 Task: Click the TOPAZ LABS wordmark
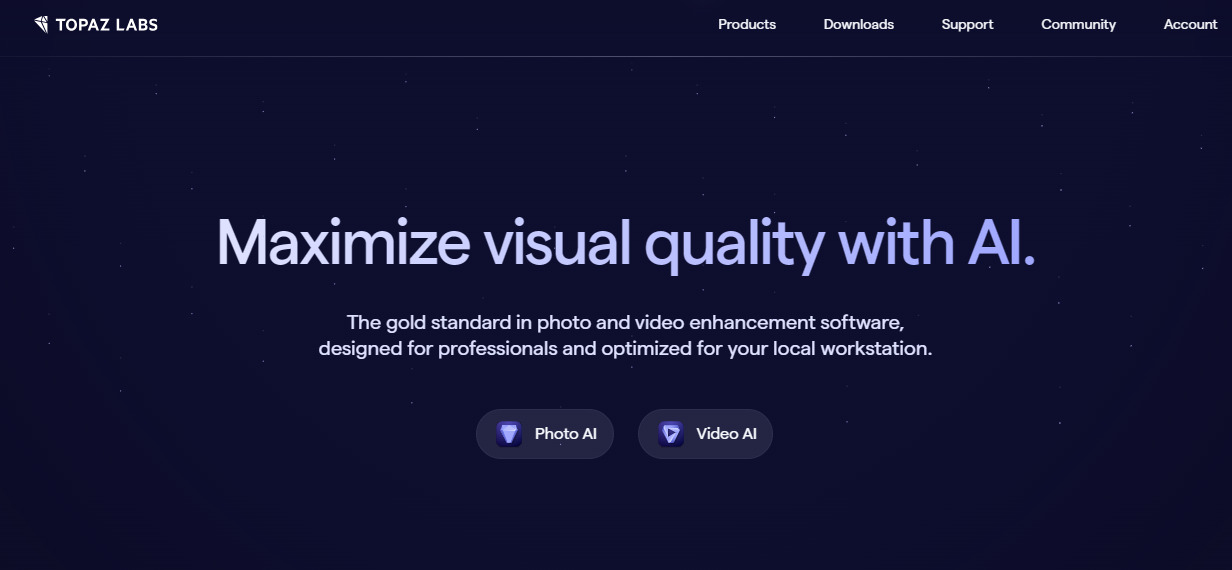[107, 24]
